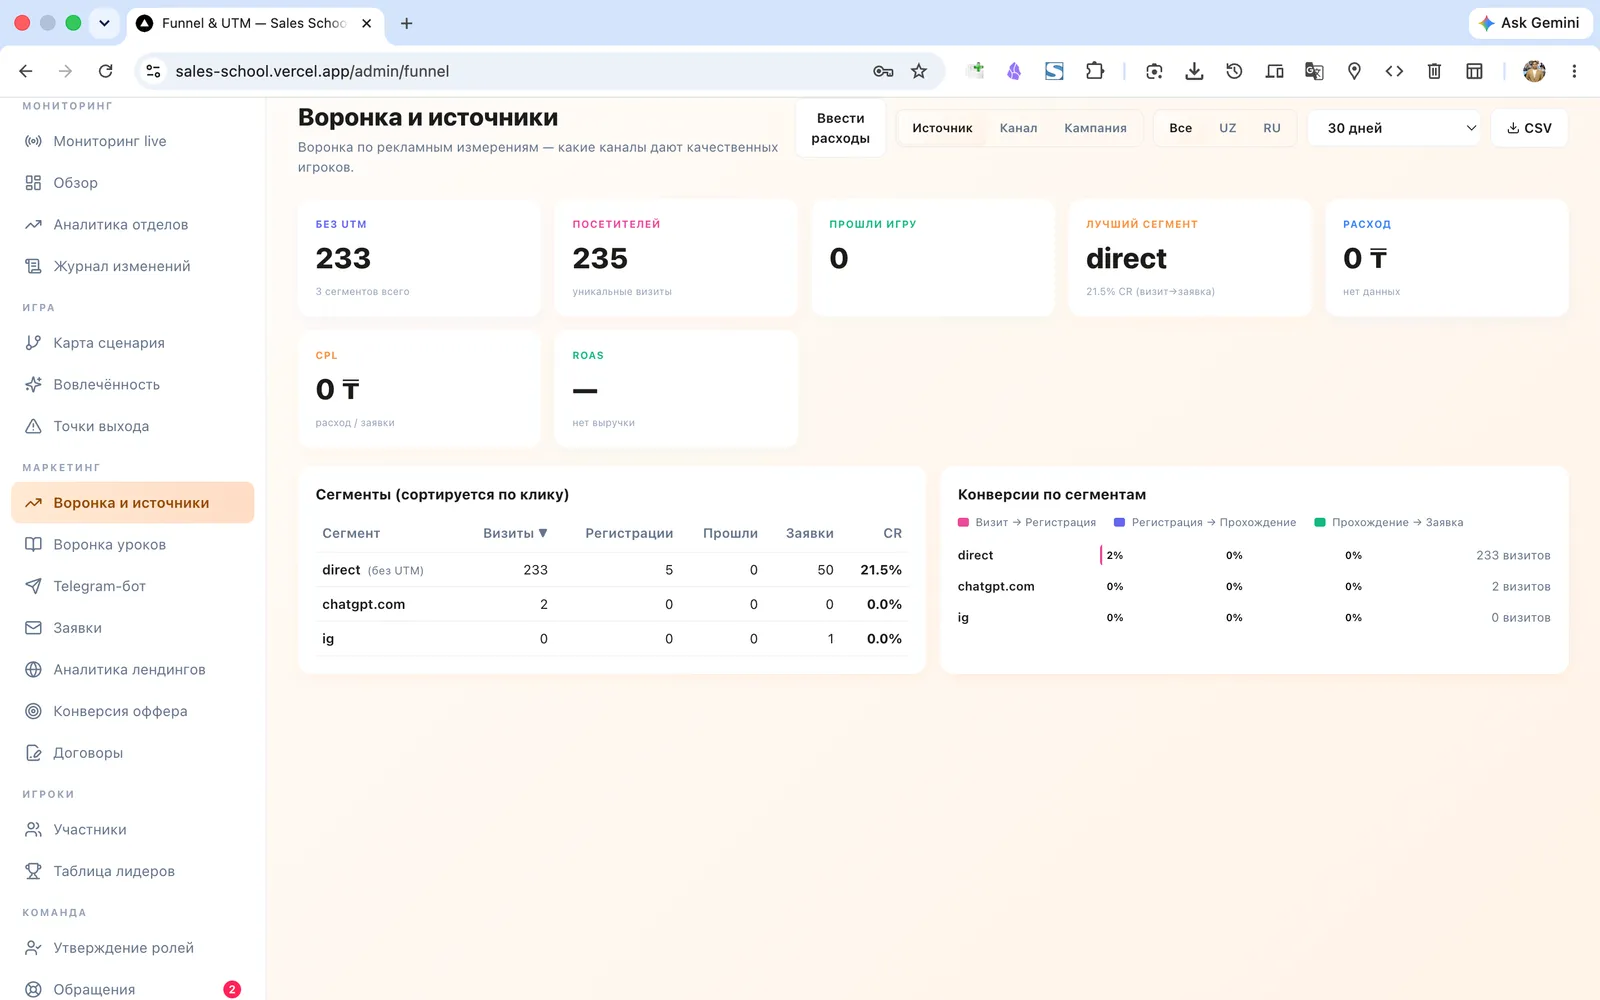This screenshot has height=1000, width=1600.
Task: Sort table by Регистрации column
Action: [x=629, y=533]
